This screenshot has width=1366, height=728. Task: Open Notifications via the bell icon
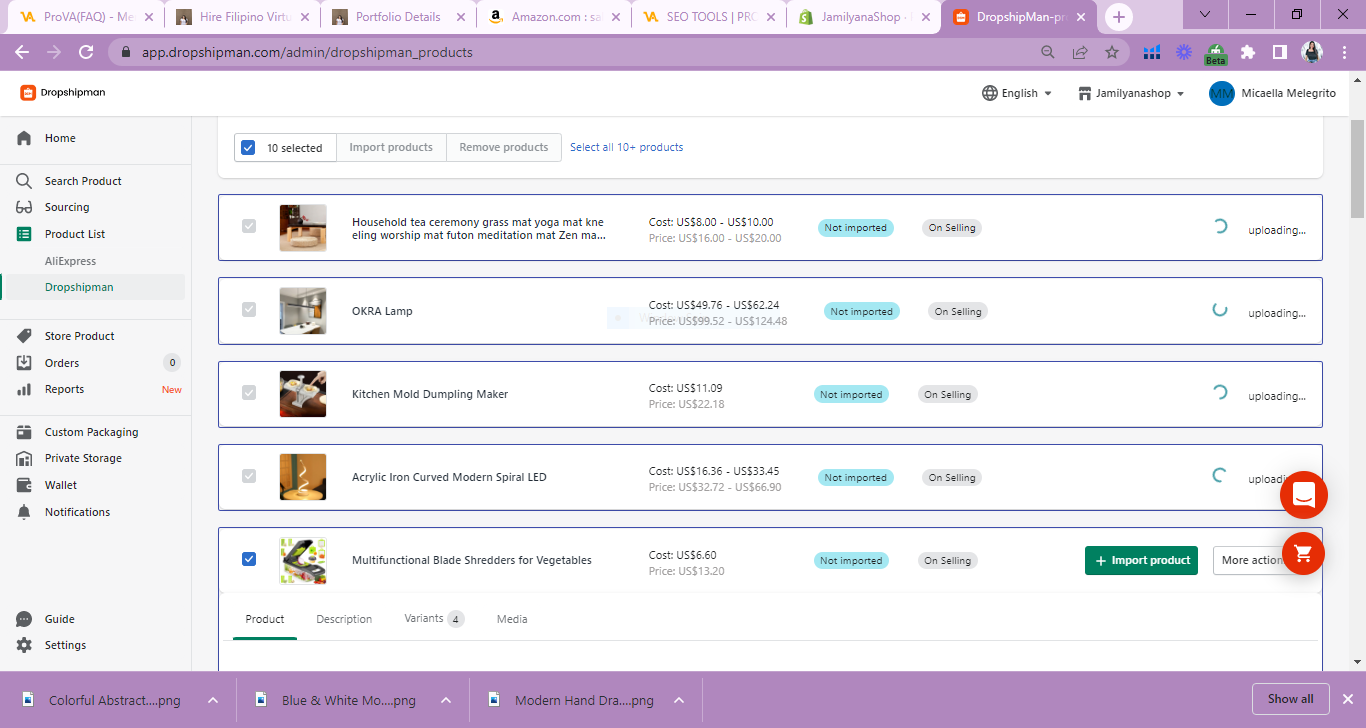coord(24,512)
